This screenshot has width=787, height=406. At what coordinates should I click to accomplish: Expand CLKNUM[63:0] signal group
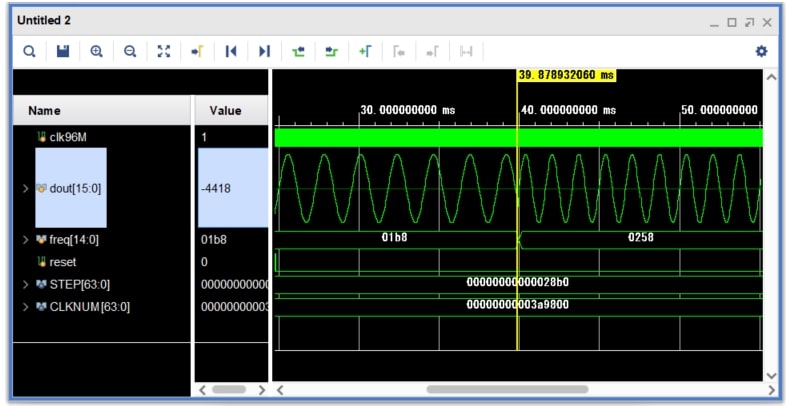coord(25,307)
